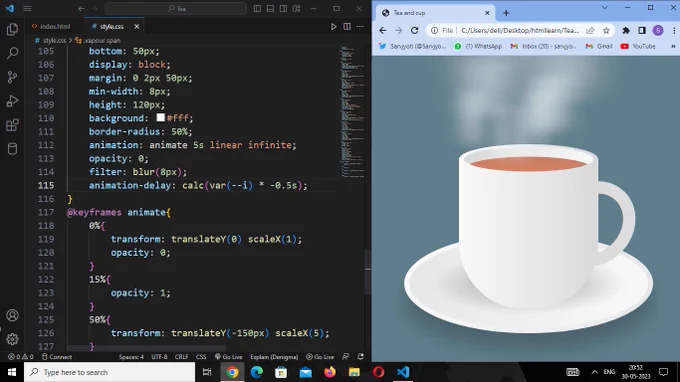Image resolution: width=680 pixels, height=382 pixels.
Task: Click the first Go Live status button
Action: [x=229, y=357]
